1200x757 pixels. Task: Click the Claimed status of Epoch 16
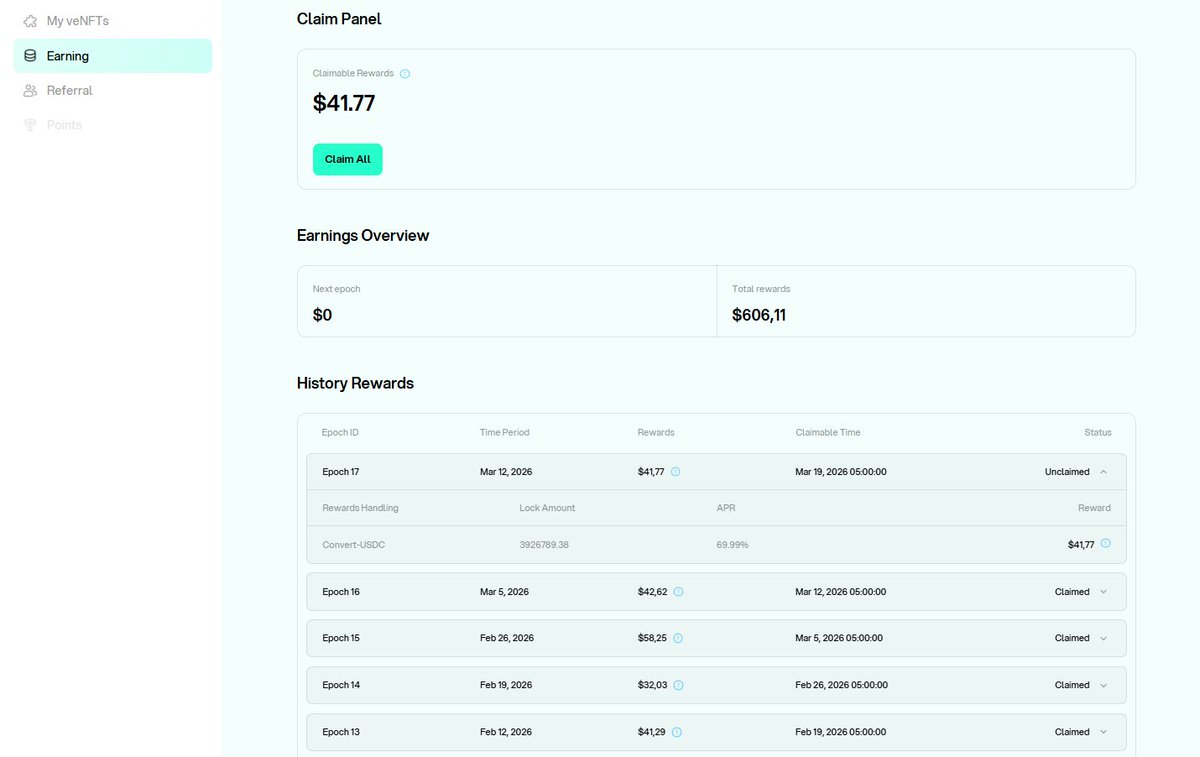click(x=1072, y=592)
